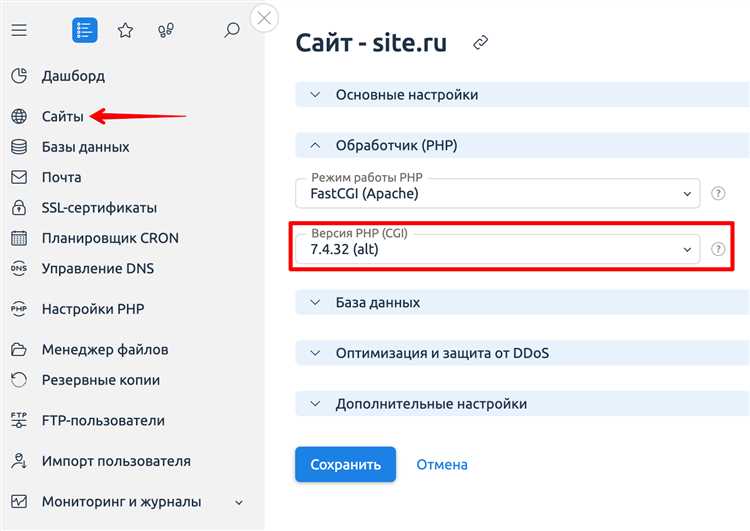
Task: Close the panel with X button
Action: pyautogui.click(x=264, y=19)
